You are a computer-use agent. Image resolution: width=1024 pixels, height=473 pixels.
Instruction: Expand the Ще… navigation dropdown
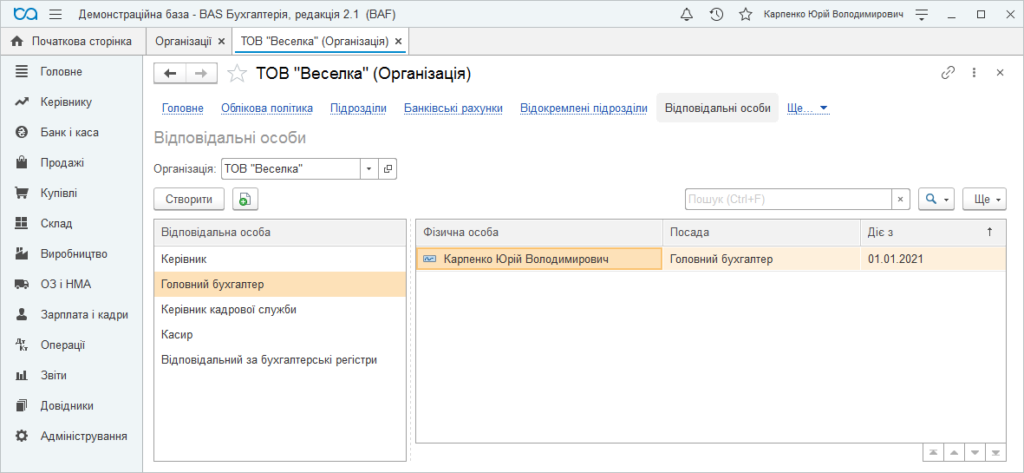click(x=808, y=108)
